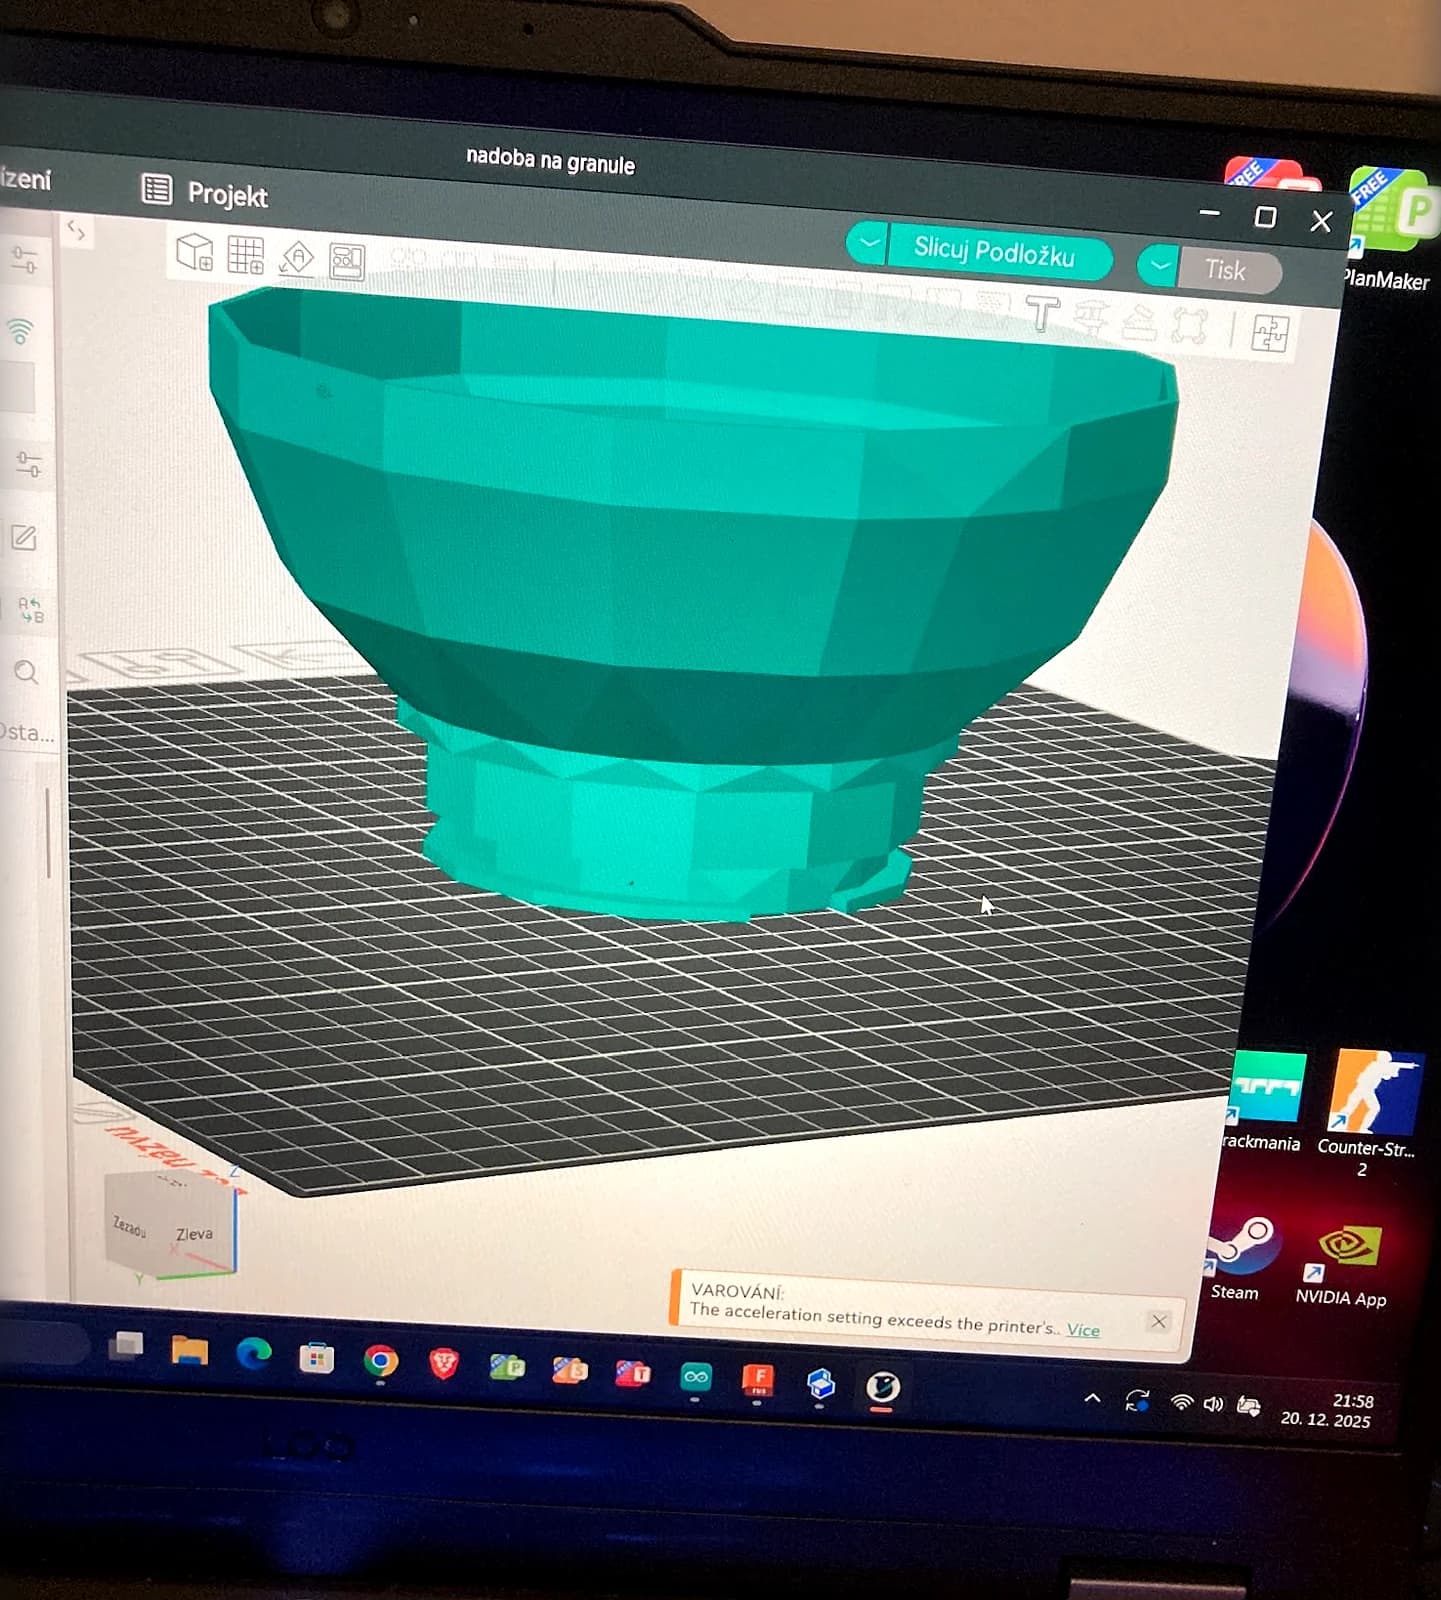Click the Zezadu face of view cube

[x=130, y=1226]
